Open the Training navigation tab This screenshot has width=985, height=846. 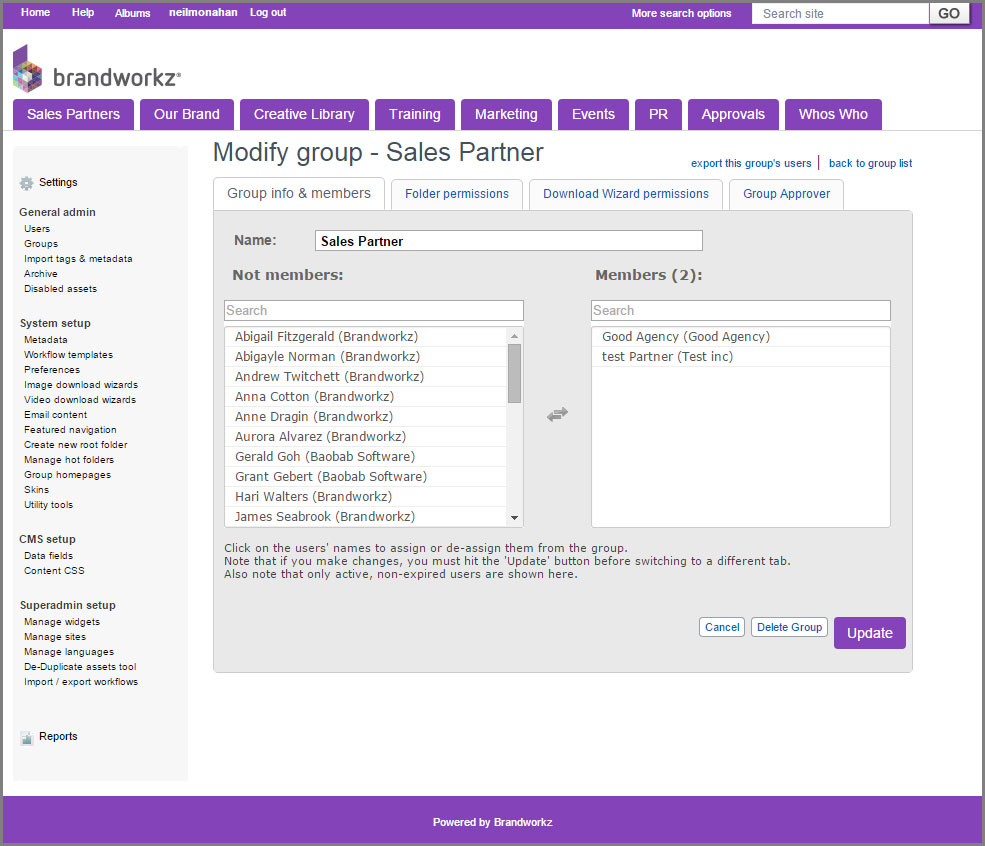tap(415, 114)
